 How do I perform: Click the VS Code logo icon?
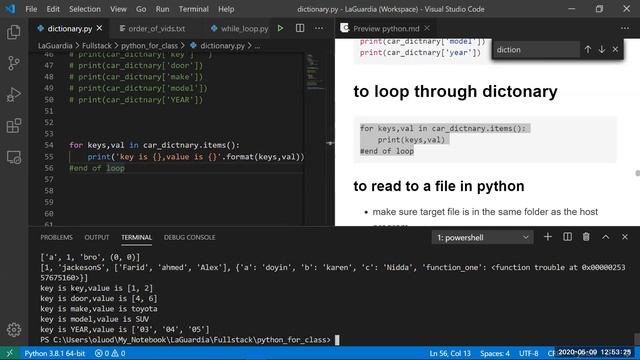tap(10, 9)
